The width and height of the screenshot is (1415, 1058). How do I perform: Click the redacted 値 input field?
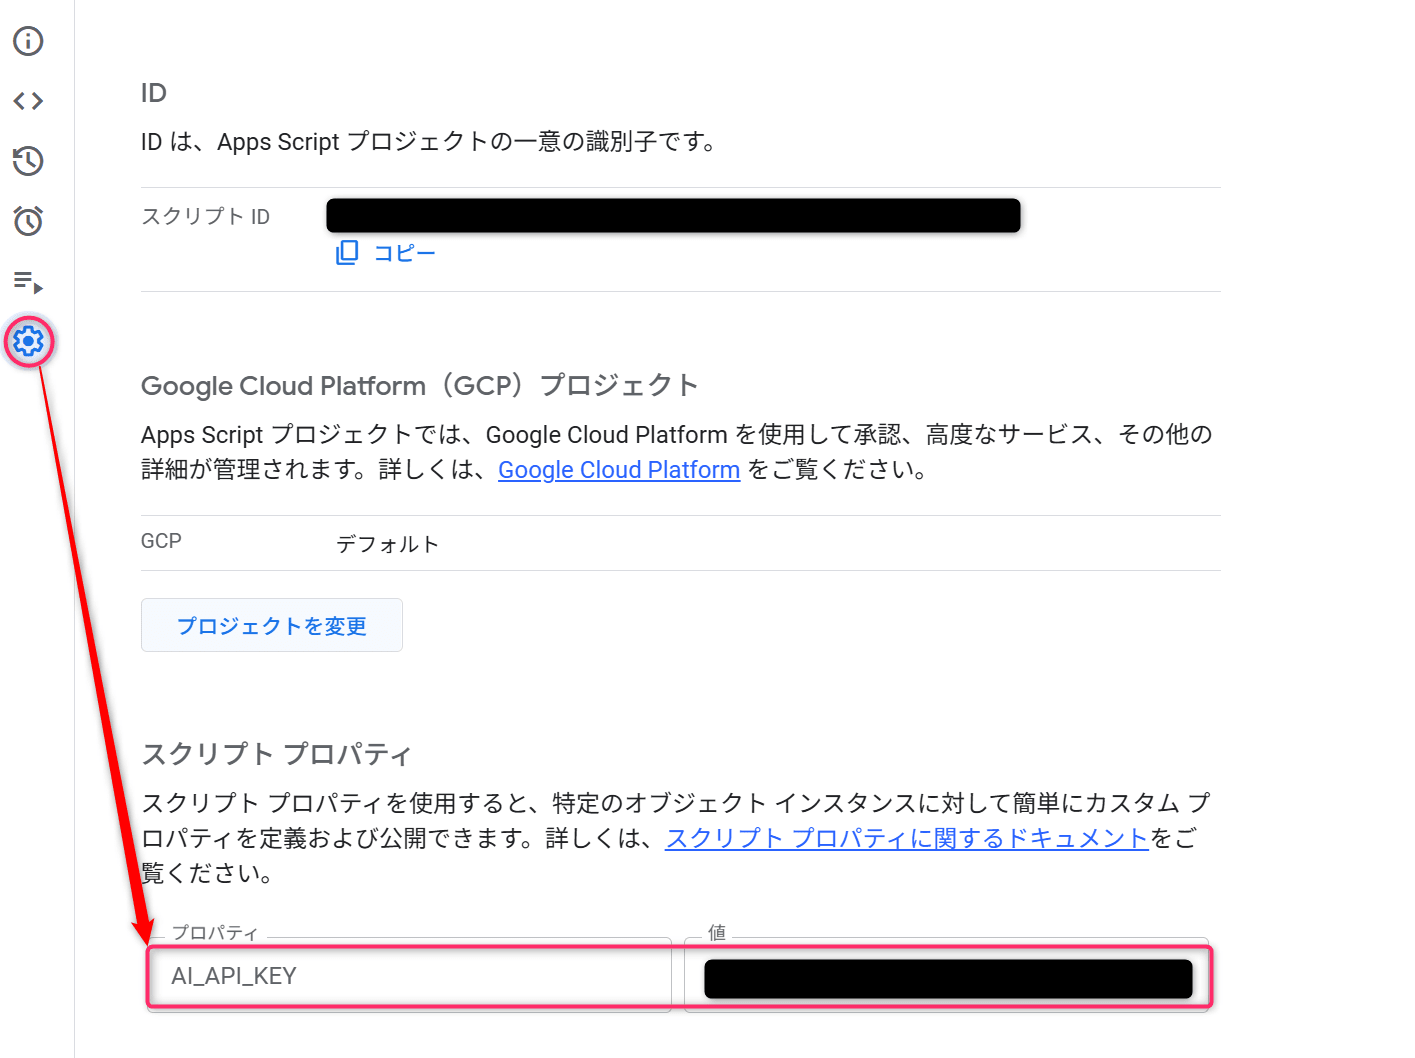click(x=947, y=978)
